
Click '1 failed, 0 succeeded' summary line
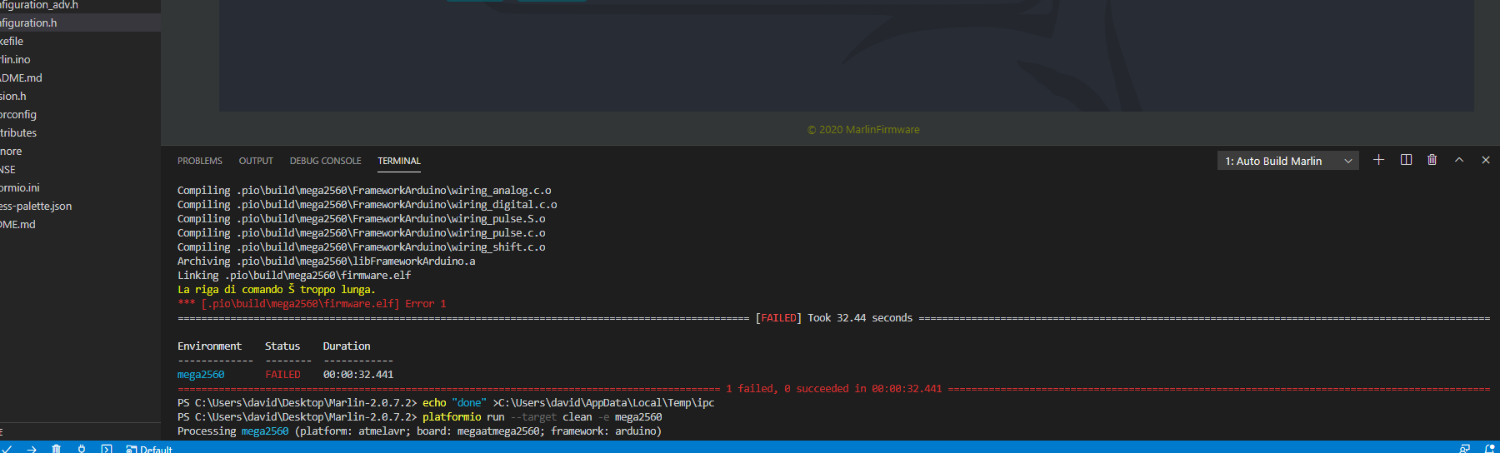tap(834, 388)
